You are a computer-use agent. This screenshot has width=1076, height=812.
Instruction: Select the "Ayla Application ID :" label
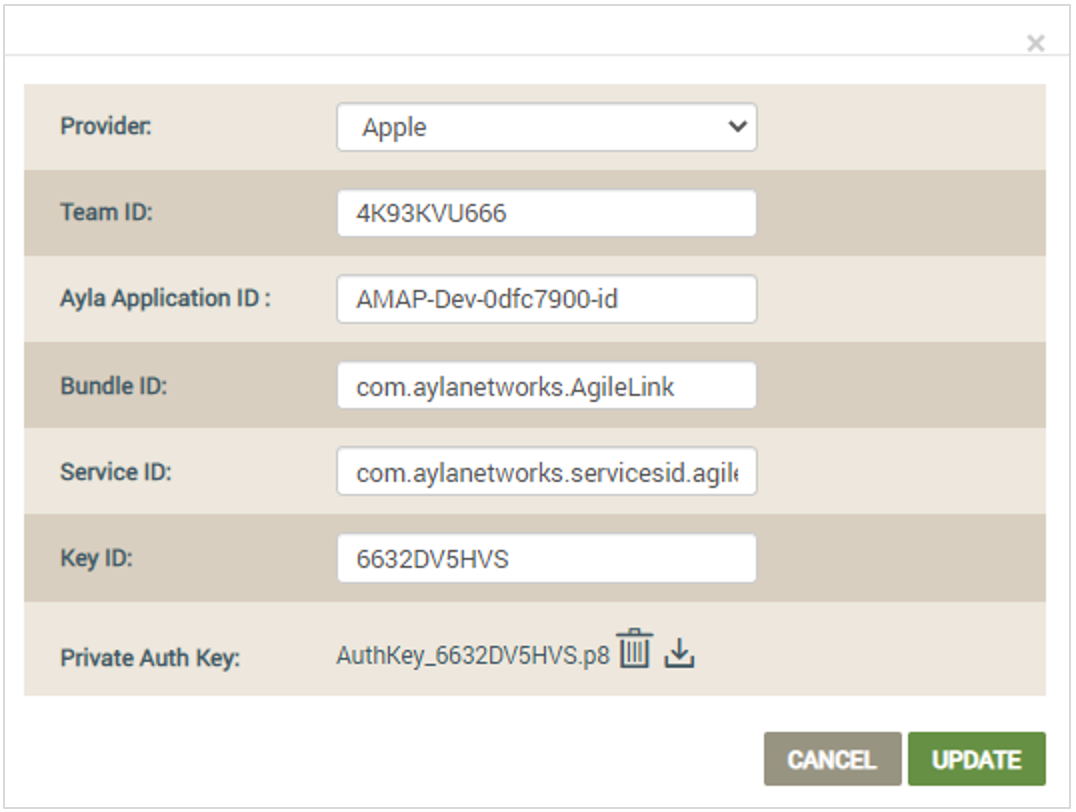(165, 299)
